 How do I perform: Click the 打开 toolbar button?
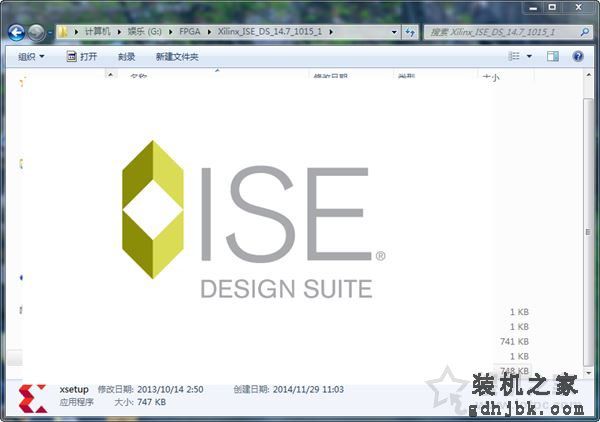coord(82,57)
